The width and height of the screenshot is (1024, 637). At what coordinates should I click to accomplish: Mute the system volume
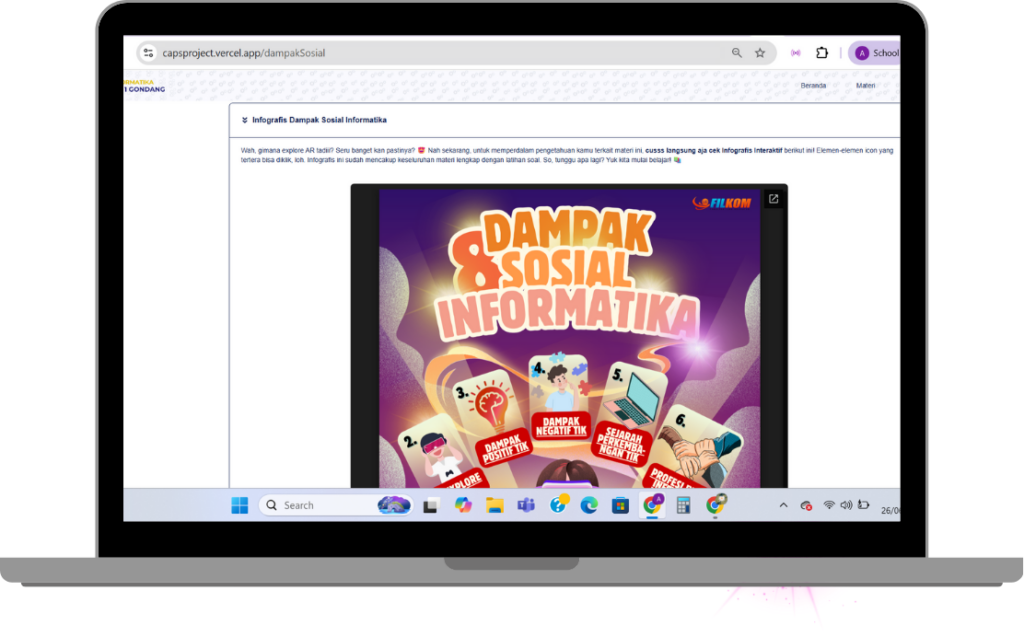[x=846, y=504]
